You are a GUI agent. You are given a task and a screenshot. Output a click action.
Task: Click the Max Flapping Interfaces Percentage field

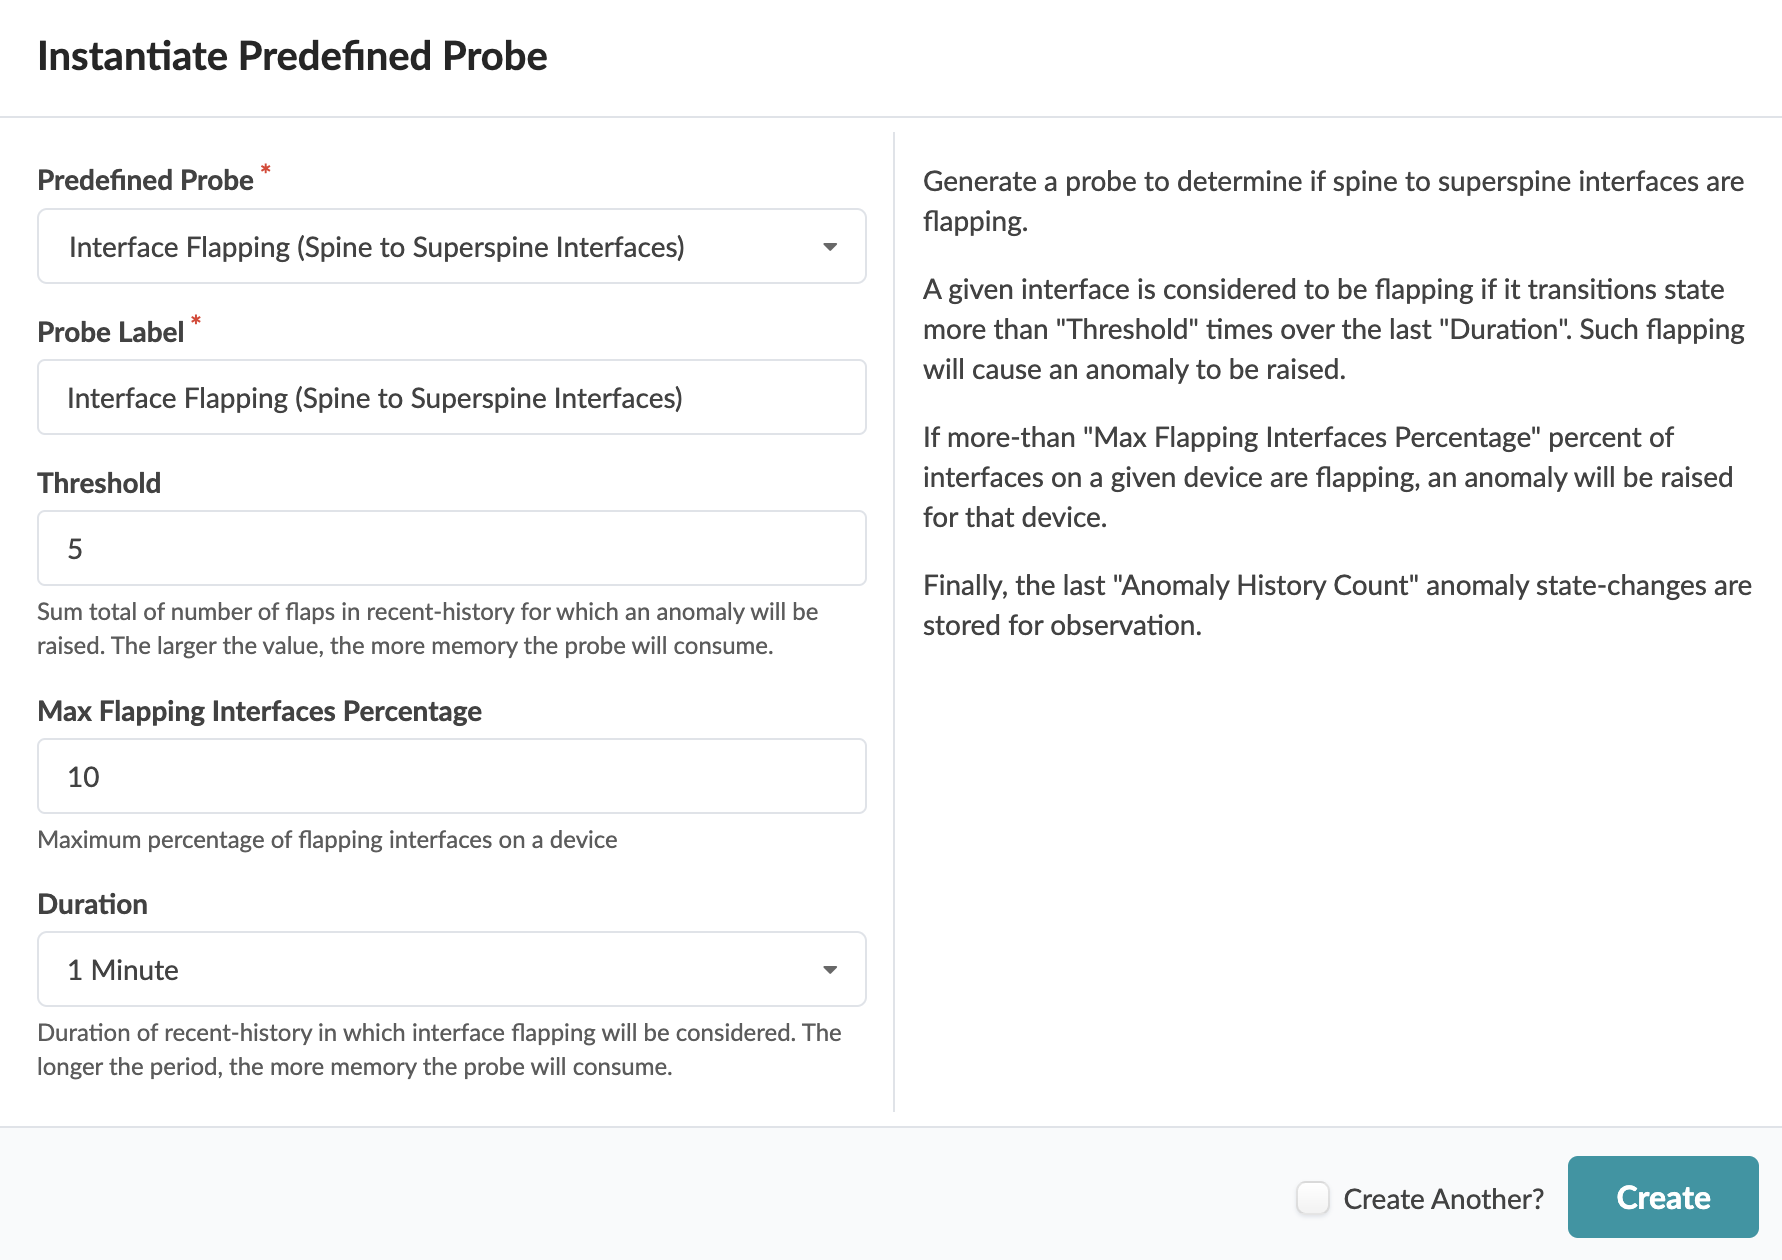450,777
